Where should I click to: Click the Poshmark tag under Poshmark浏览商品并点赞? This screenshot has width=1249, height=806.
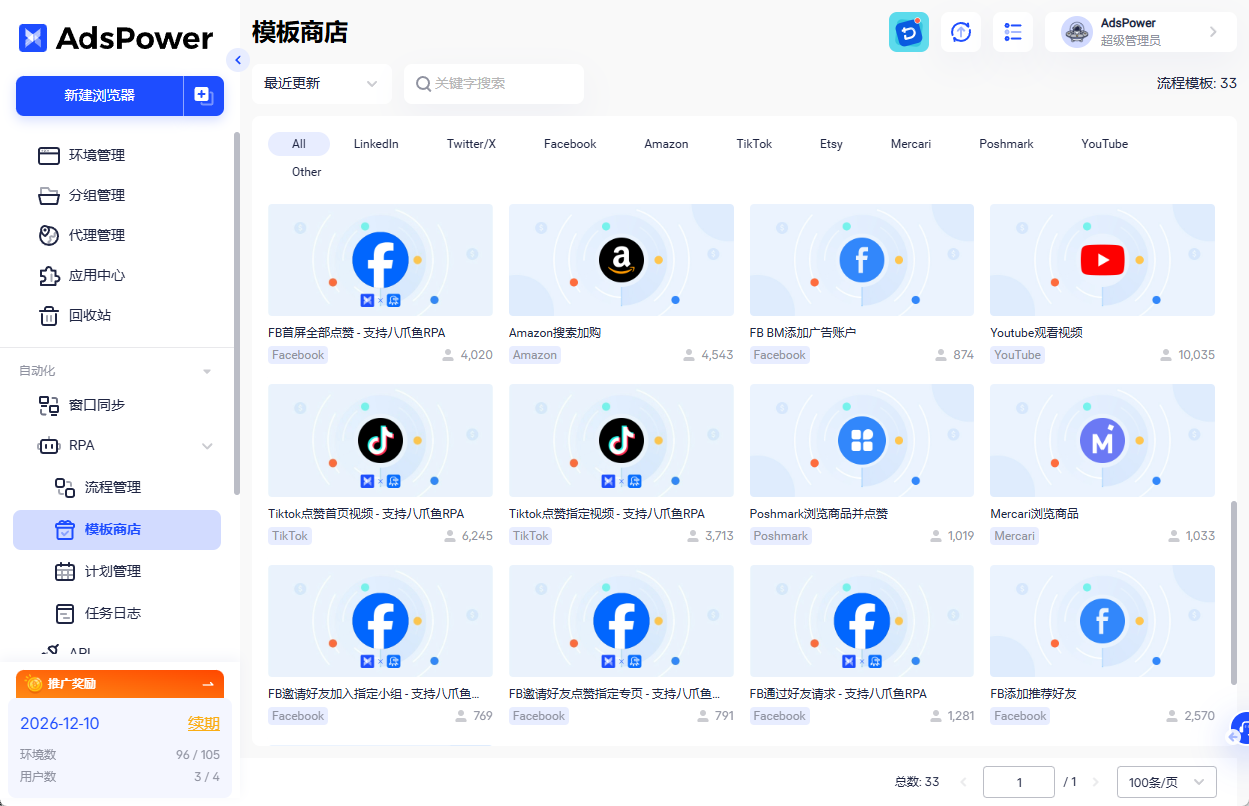point(781,536)
